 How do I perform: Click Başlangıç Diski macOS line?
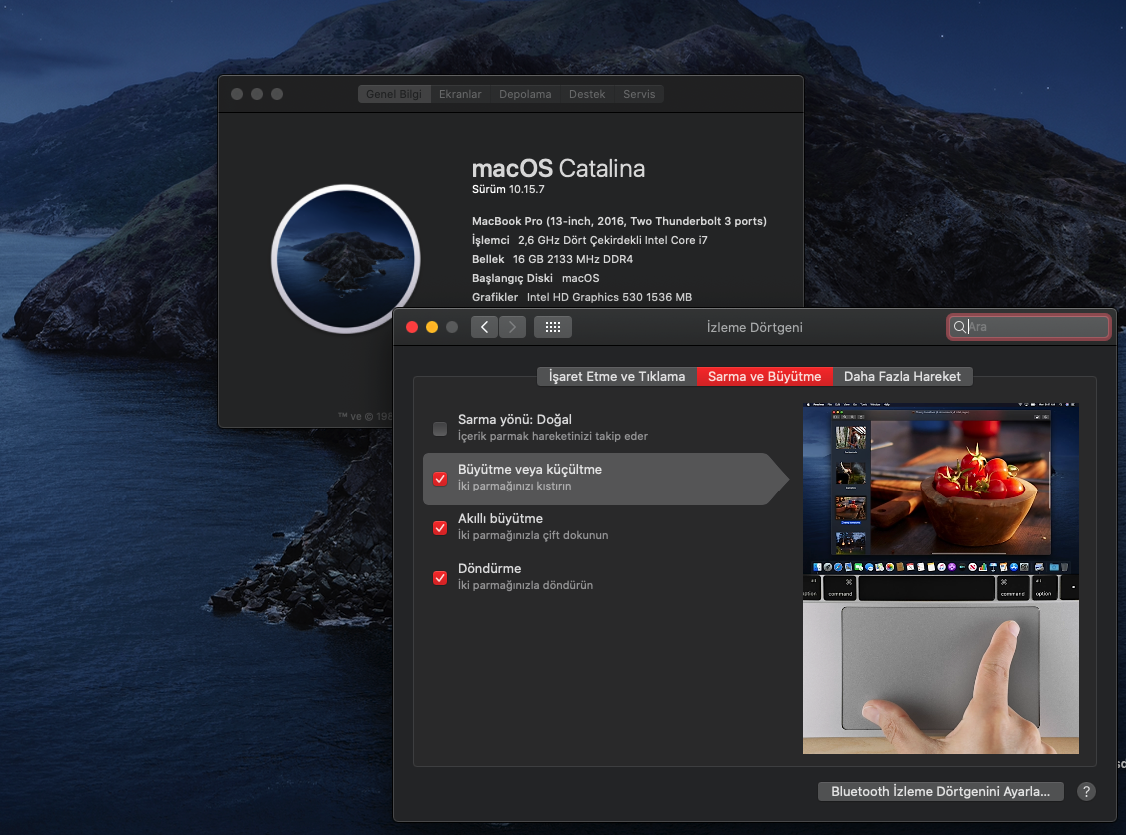pos(536,279)
